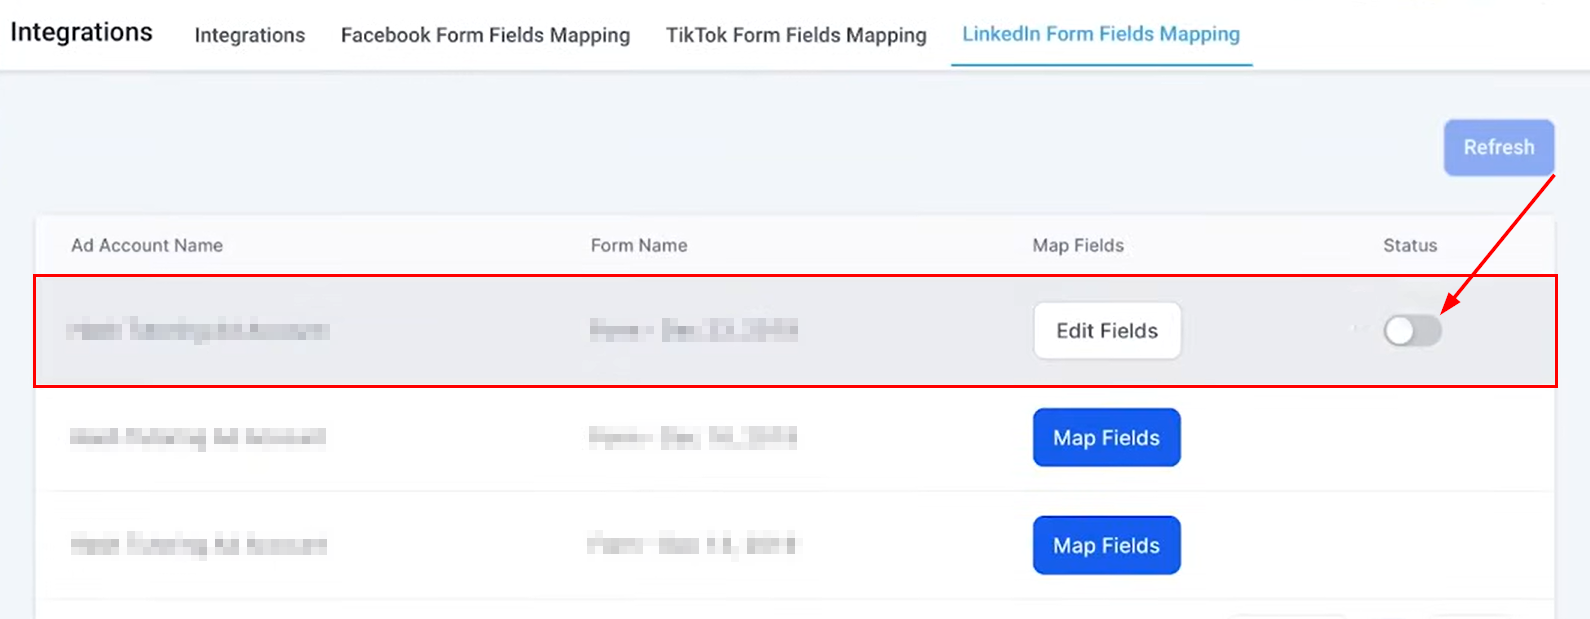Click Map Fields button in third row
Screen dimensions: 1590x619
click(x=1106, y=546)
